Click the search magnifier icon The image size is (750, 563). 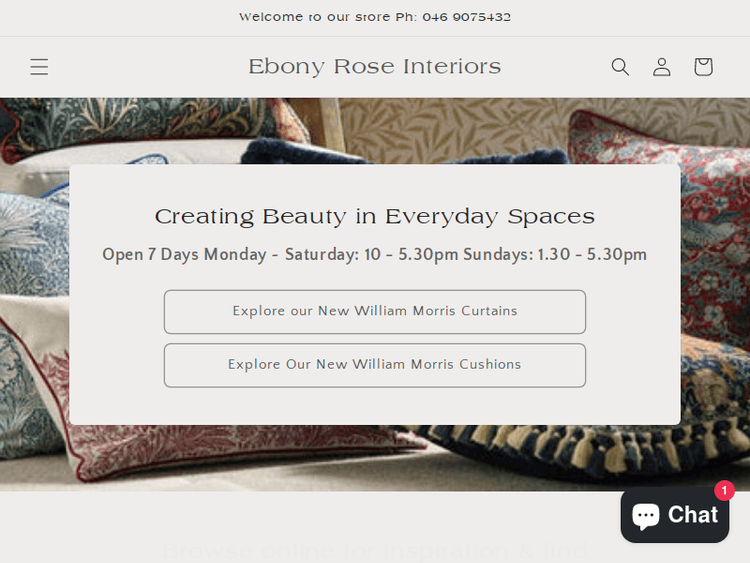pyautogui.click(x=620, y=67)
